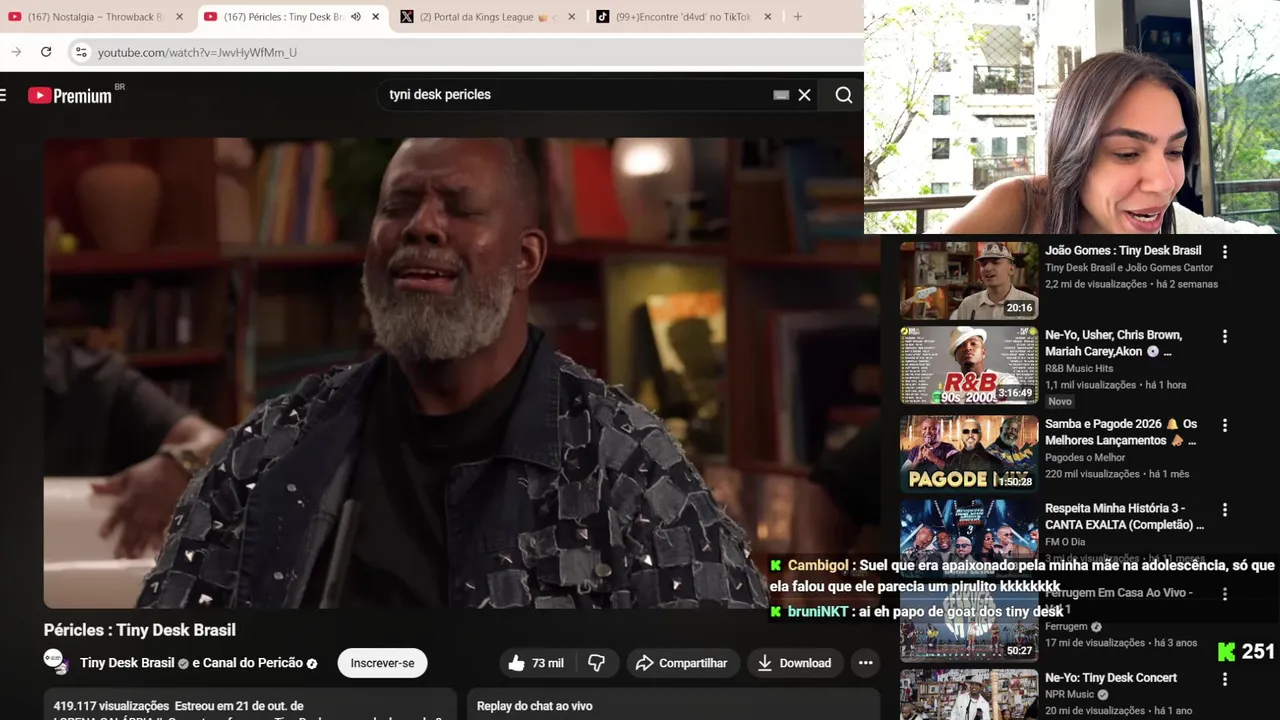Close the TikTok d4vd tab
This screenshot has height=720, width=1280.
768,17
